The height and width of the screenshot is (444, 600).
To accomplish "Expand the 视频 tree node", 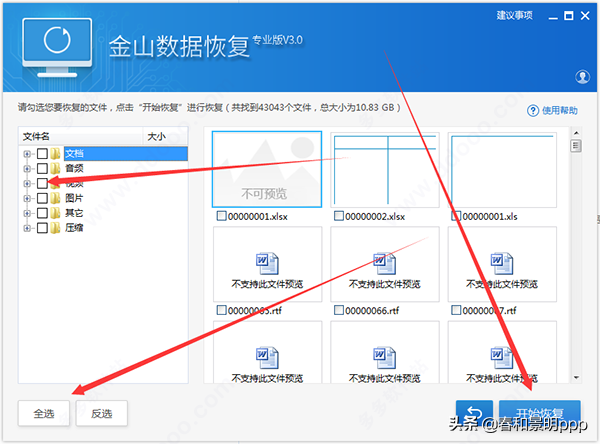I will [27, 183].
